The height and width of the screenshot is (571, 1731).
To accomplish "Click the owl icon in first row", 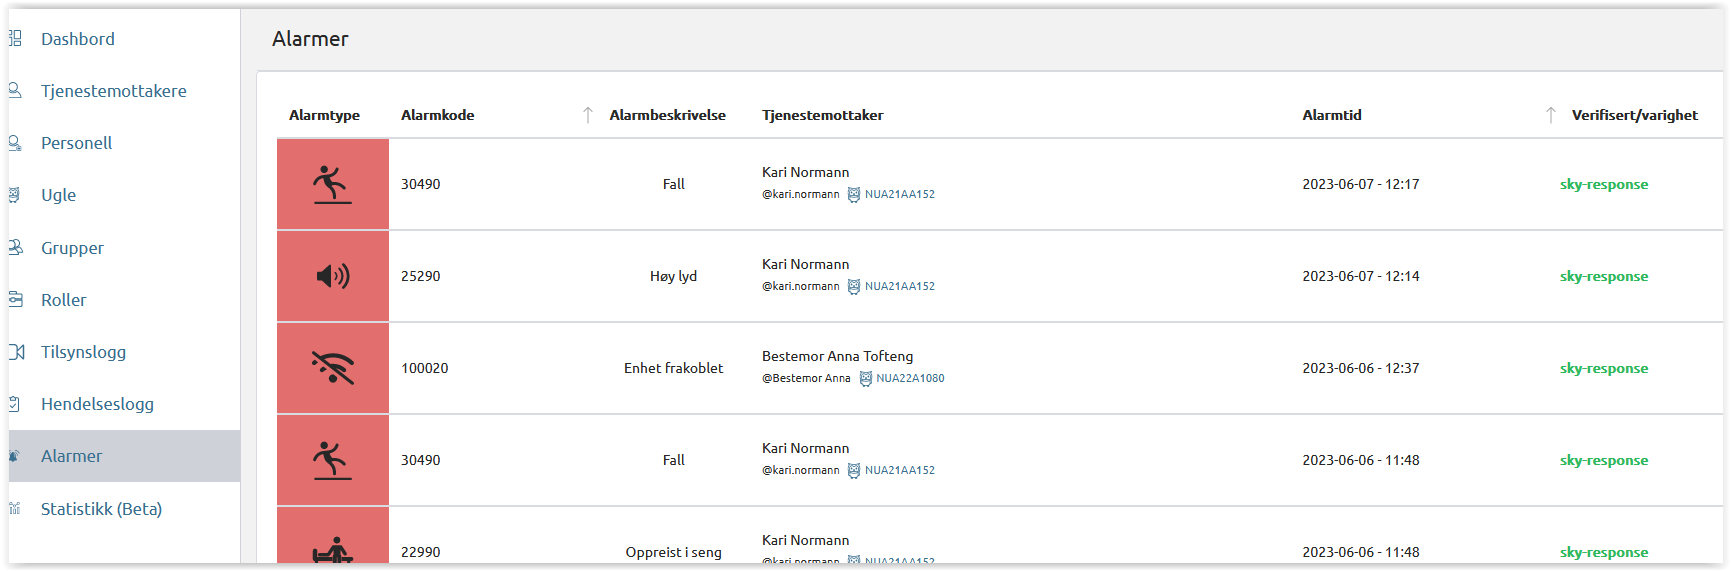I will [854, 195].
